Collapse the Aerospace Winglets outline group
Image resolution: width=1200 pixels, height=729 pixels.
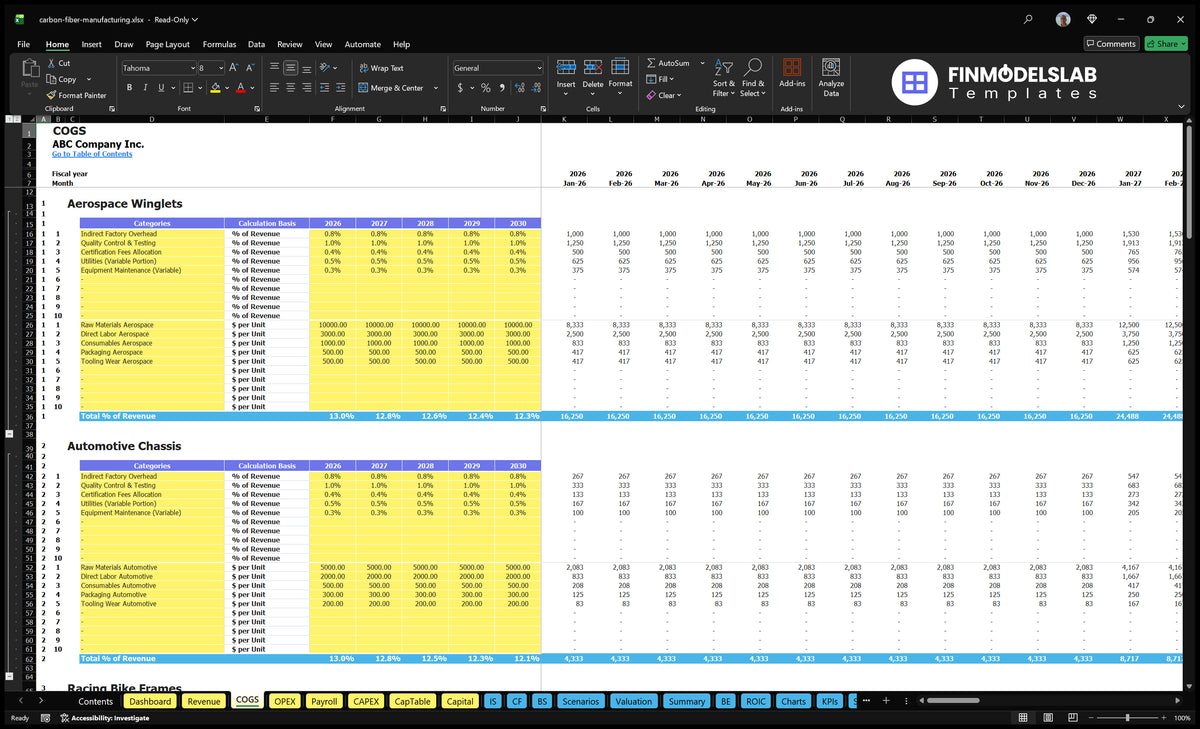tap(9, 434)
